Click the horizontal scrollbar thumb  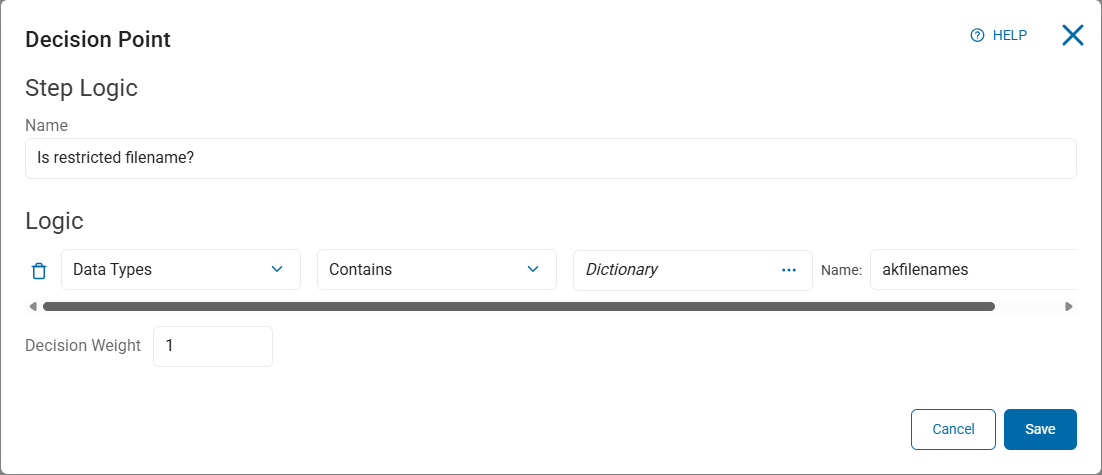(x=518, y=306)
